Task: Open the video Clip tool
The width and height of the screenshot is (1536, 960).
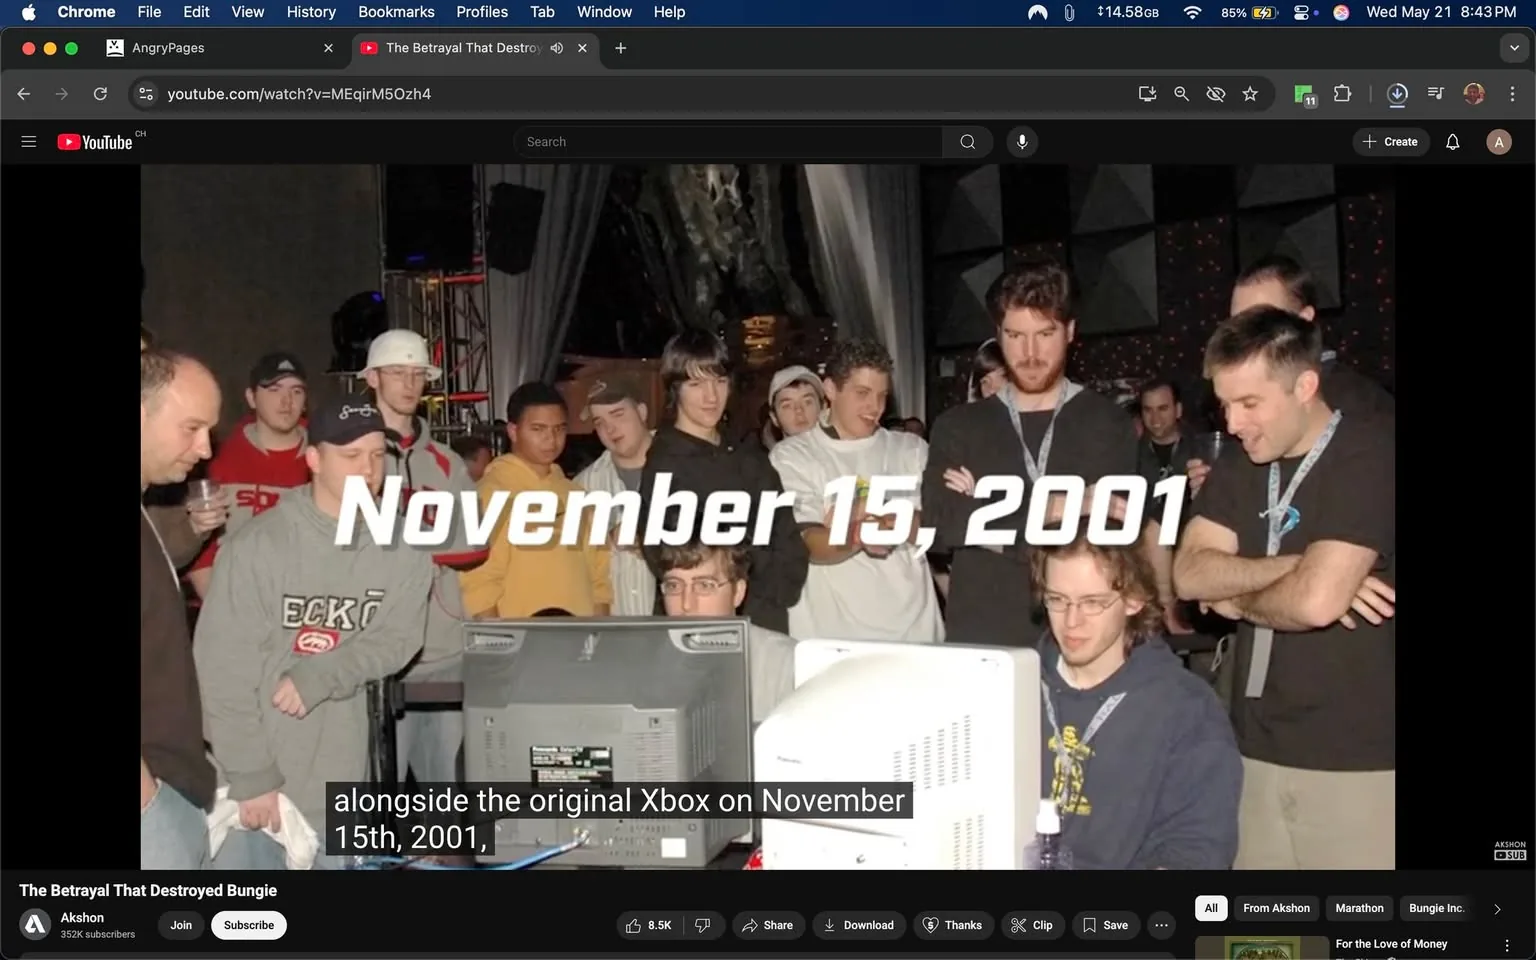Action: point(1032,925)
